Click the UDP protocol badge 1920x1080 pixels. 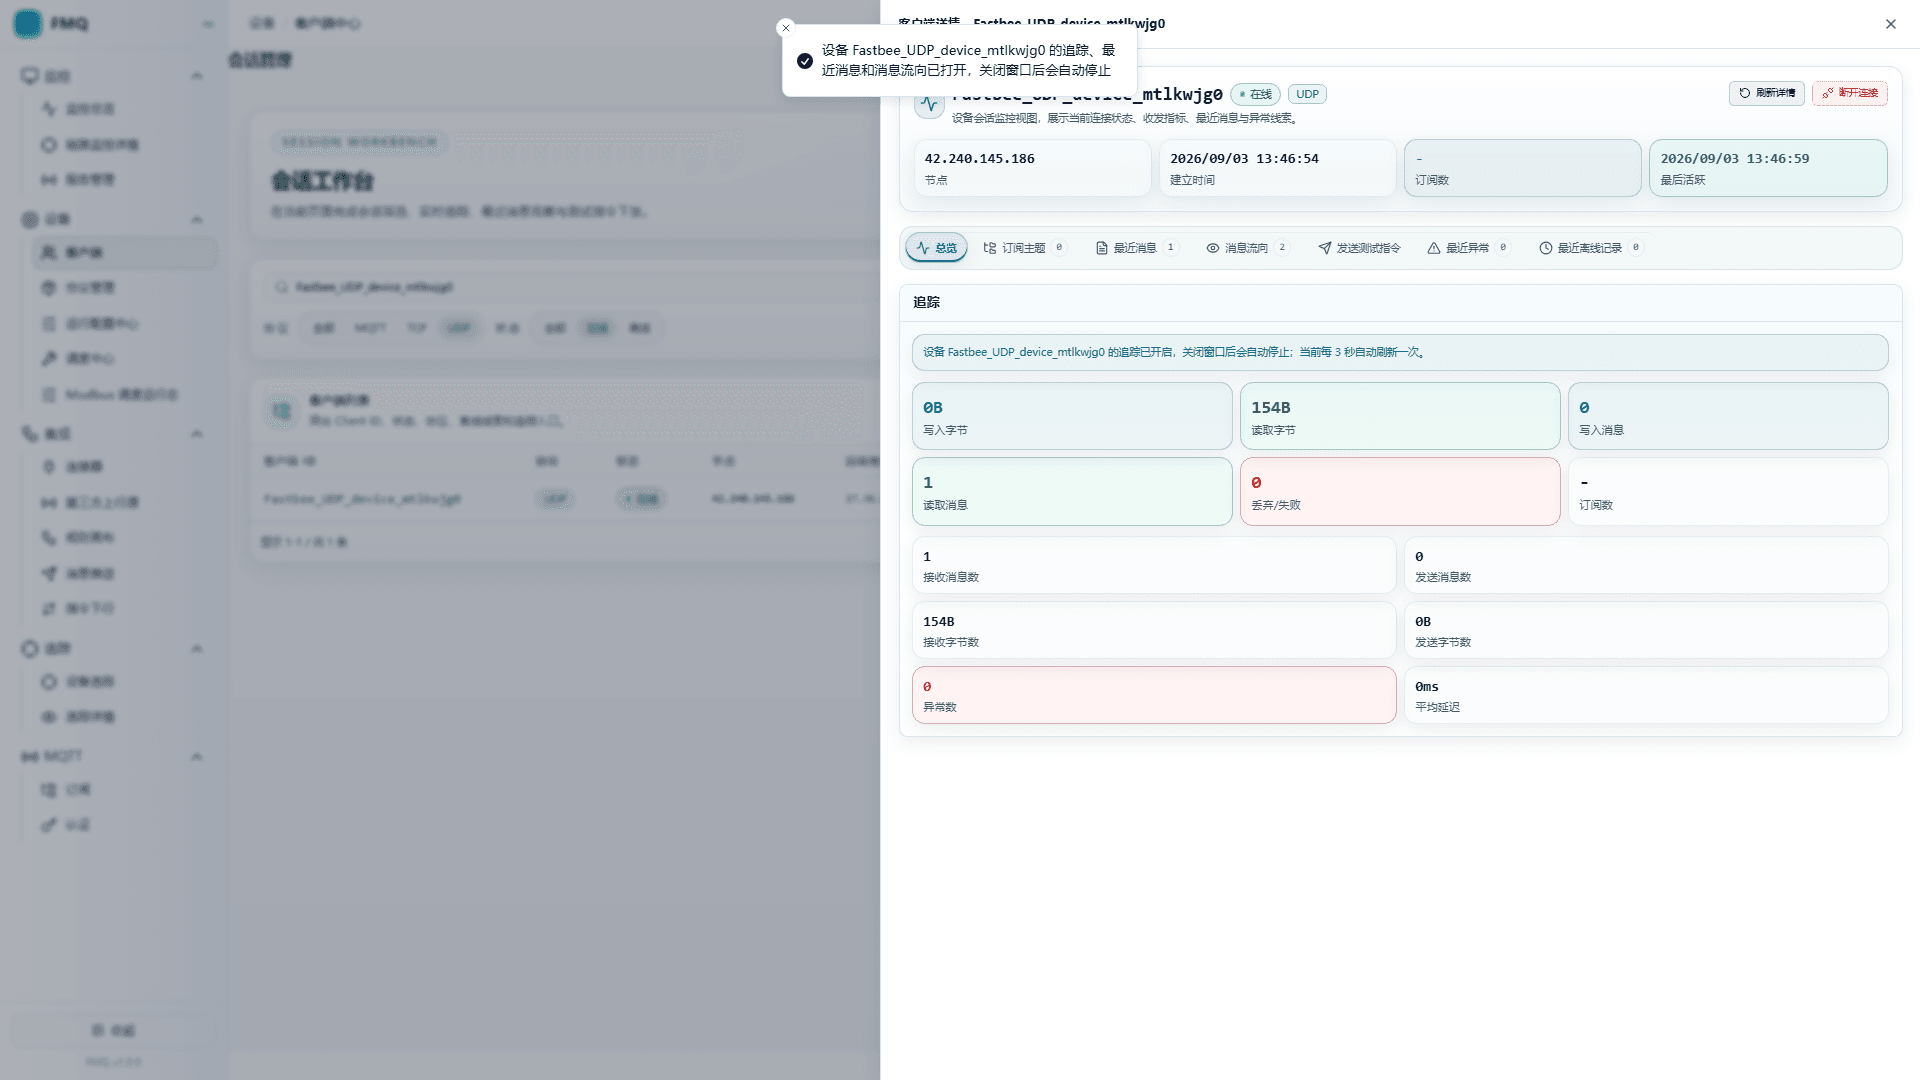(1308, 94)
